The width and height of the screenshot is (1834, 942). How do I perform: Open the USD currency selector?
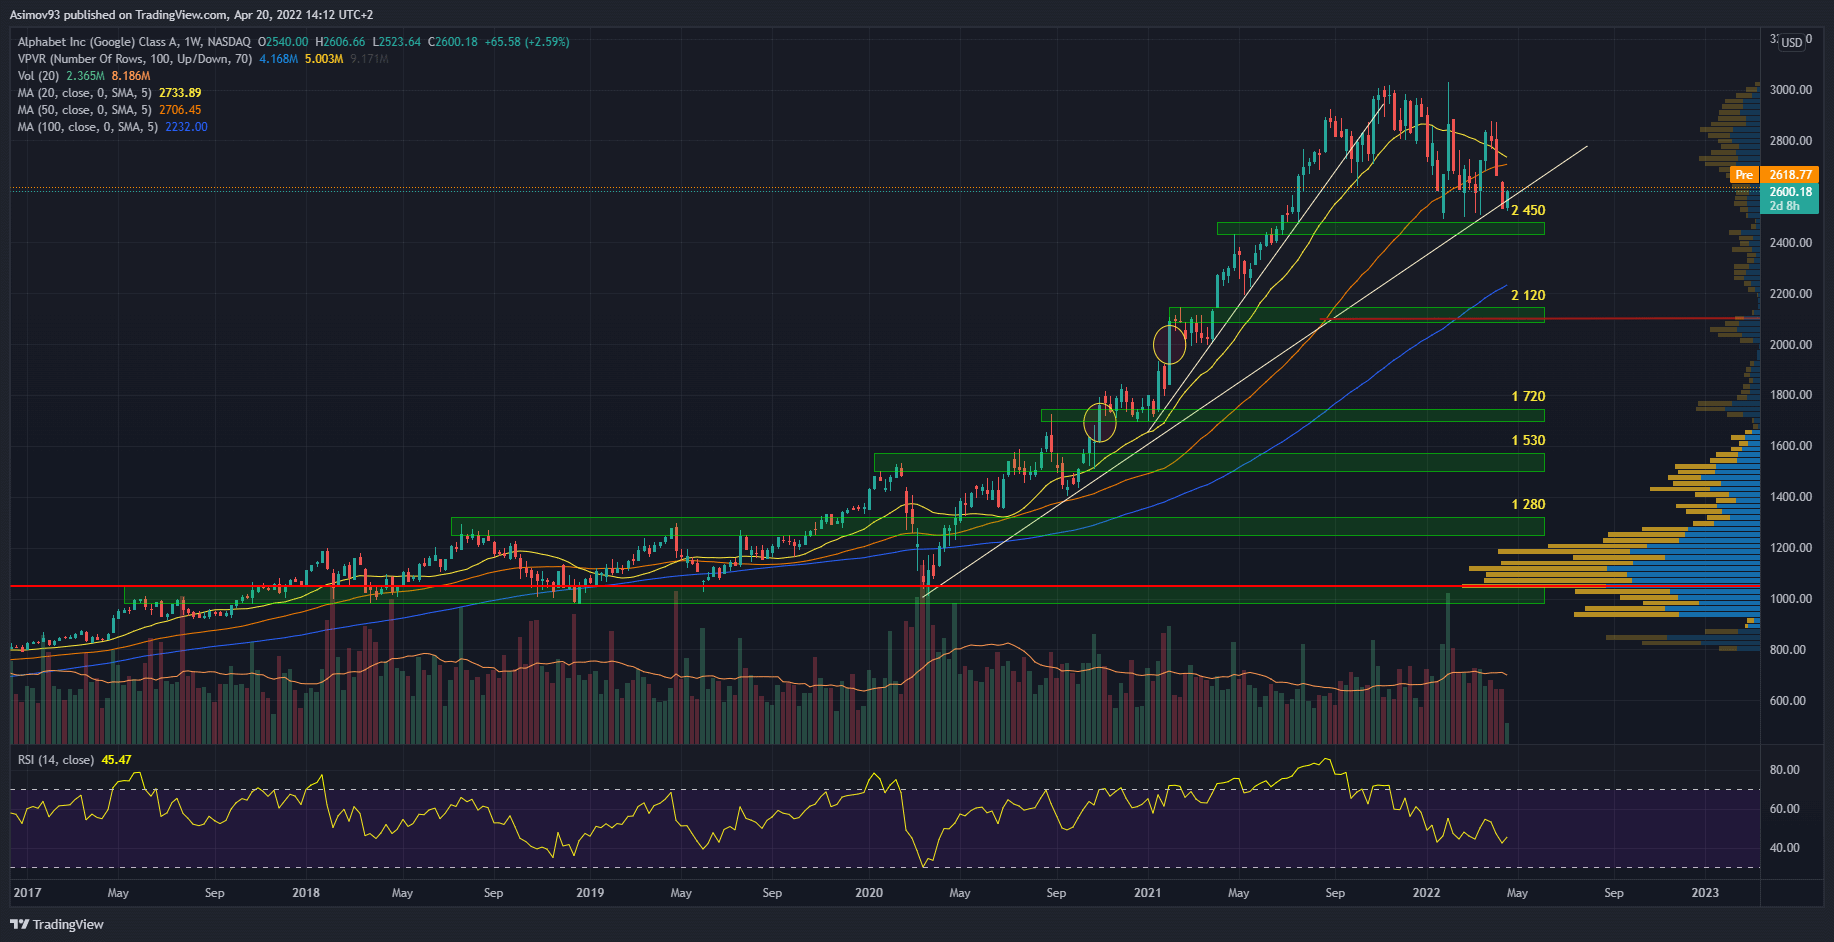point(1791,42)
